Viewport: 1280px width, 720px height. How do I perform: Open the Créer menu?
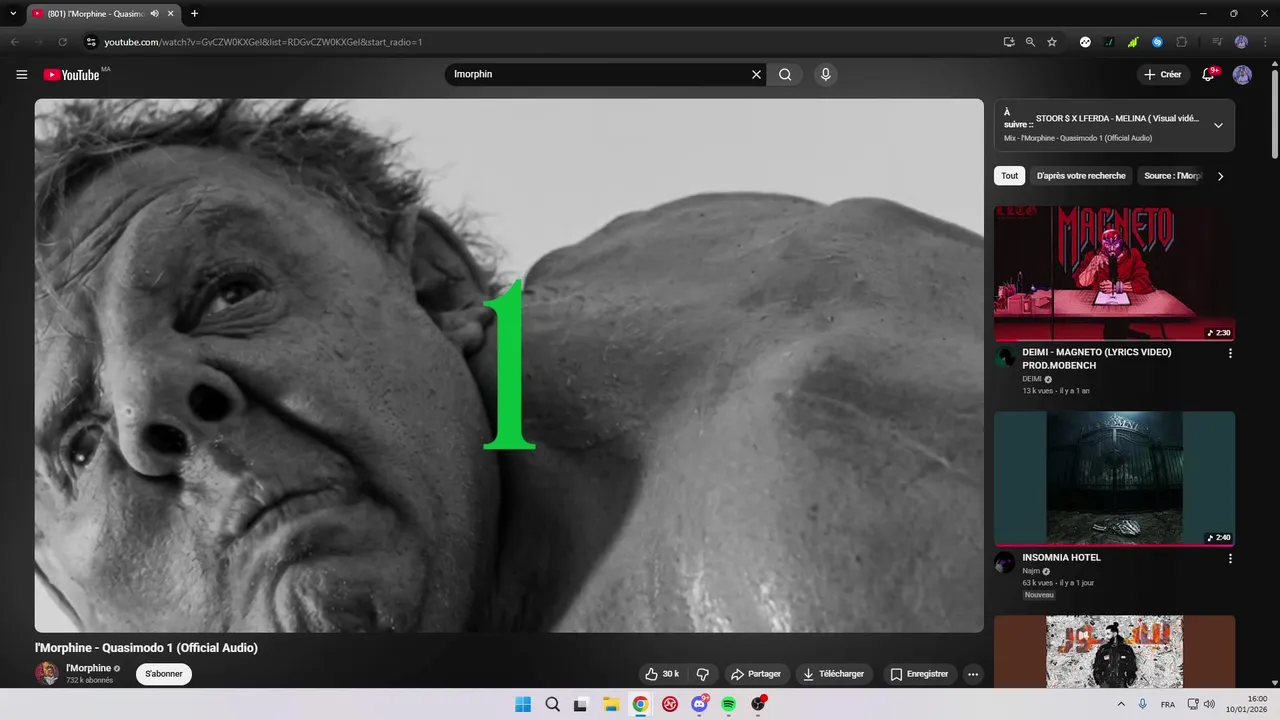pyautogui.click(x=1163, y=74)
